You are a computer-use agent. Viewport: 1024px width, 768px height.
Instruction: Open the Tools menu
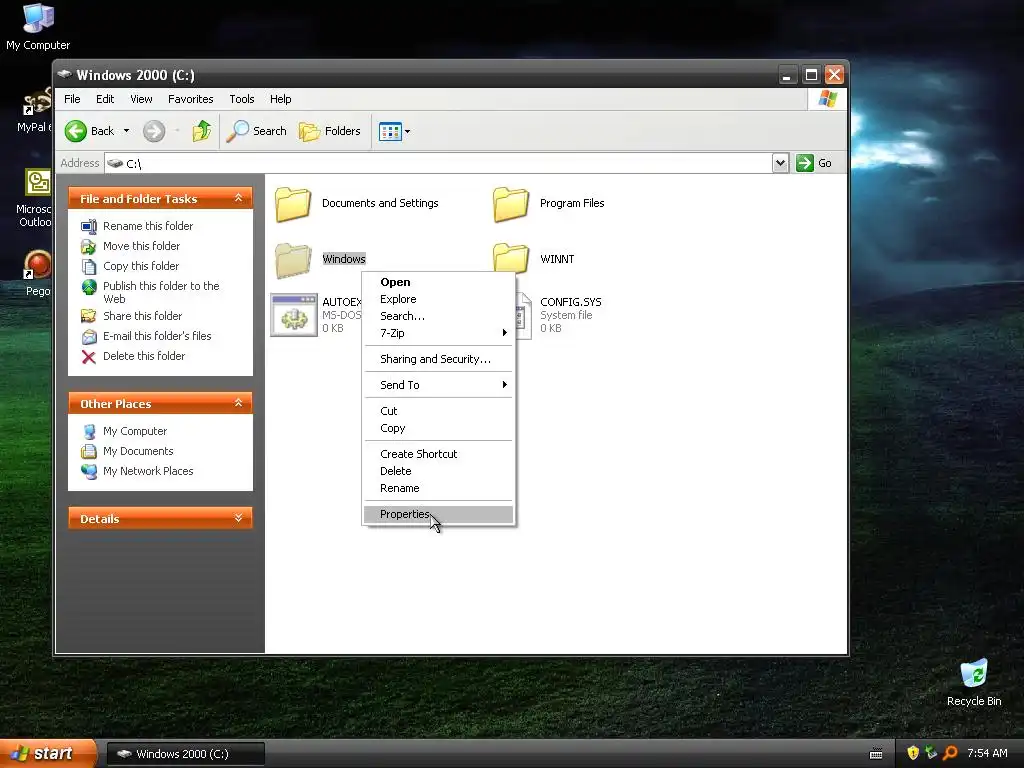(242, 99)
